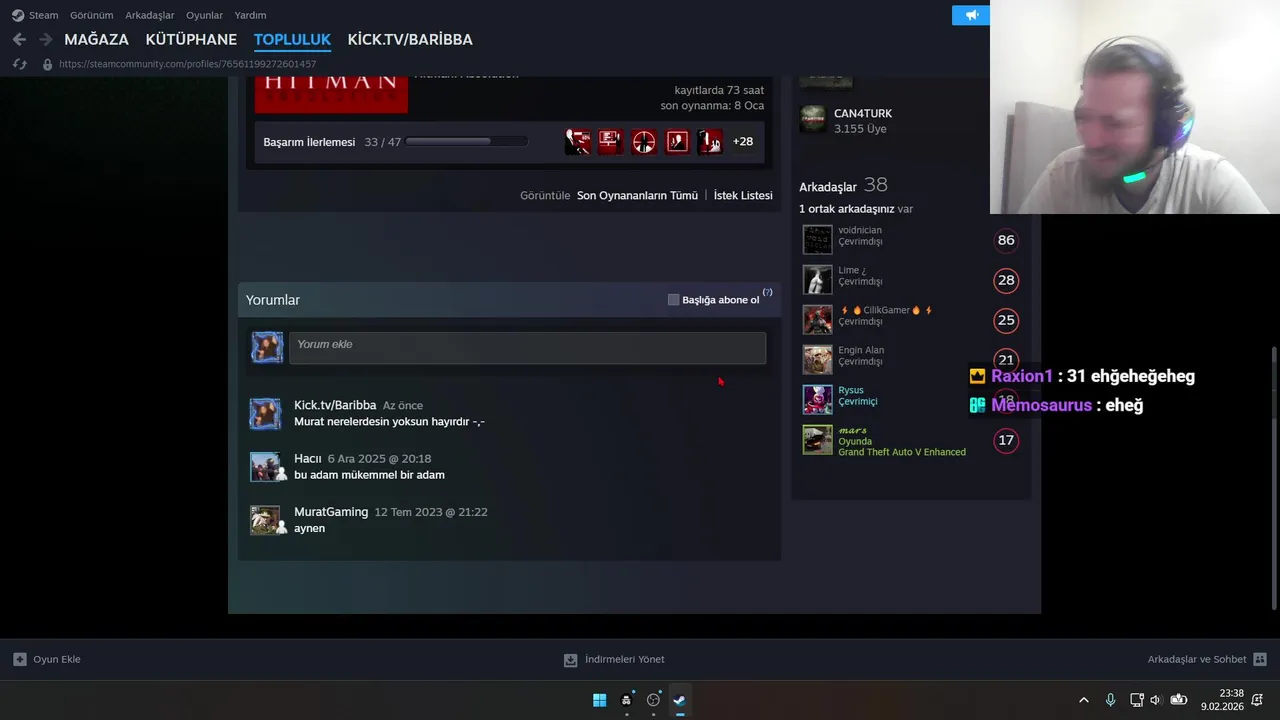Click the padlock icon beside the URL

click(x=46, y=64)
